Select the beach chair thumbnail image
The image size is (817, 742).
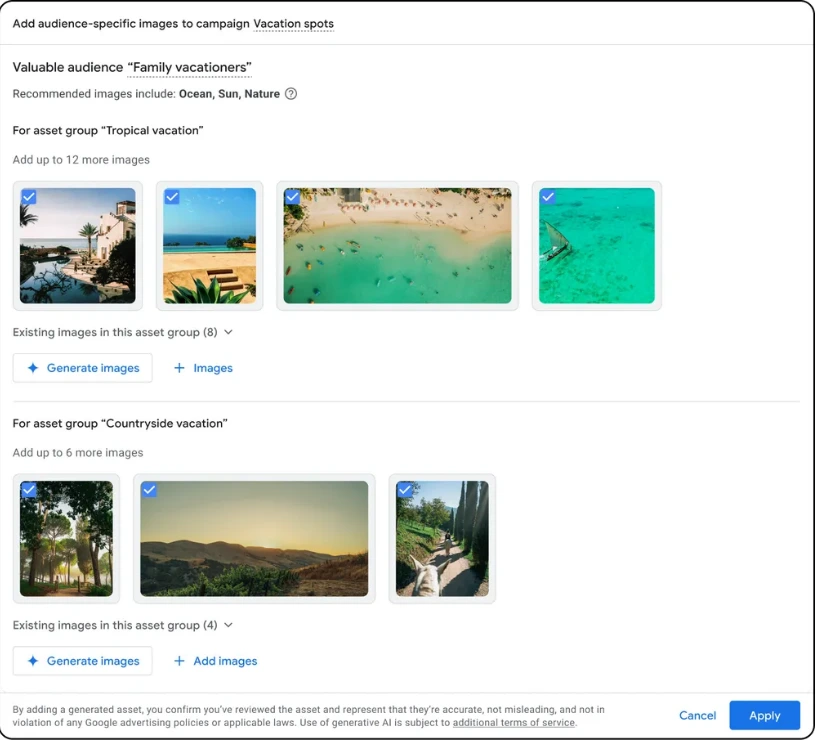tap(209, 243)
